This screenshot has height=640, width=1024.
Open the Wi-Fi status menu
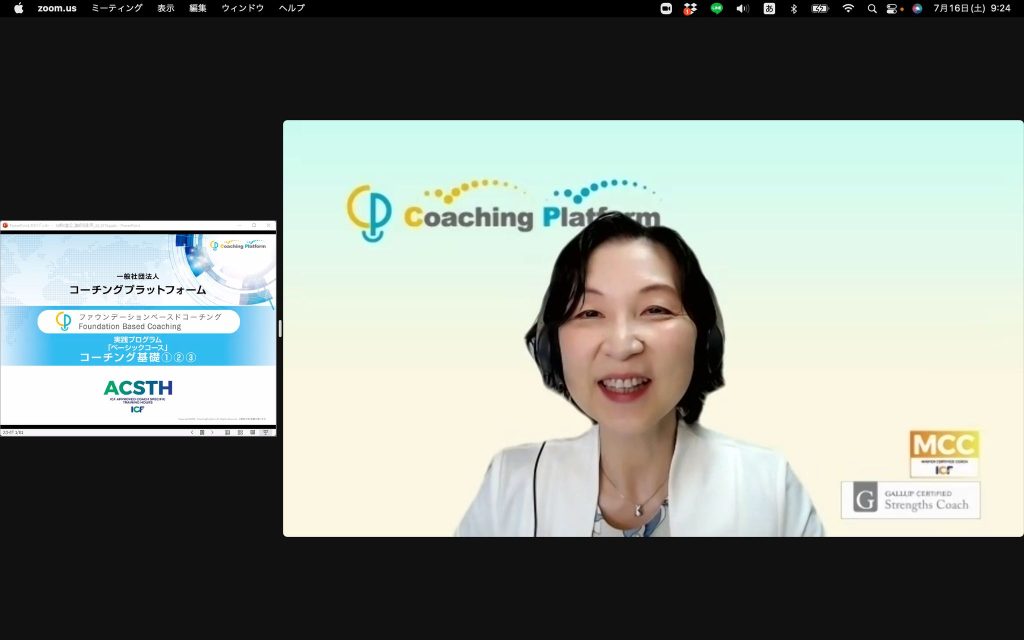[x=848, y=8]
